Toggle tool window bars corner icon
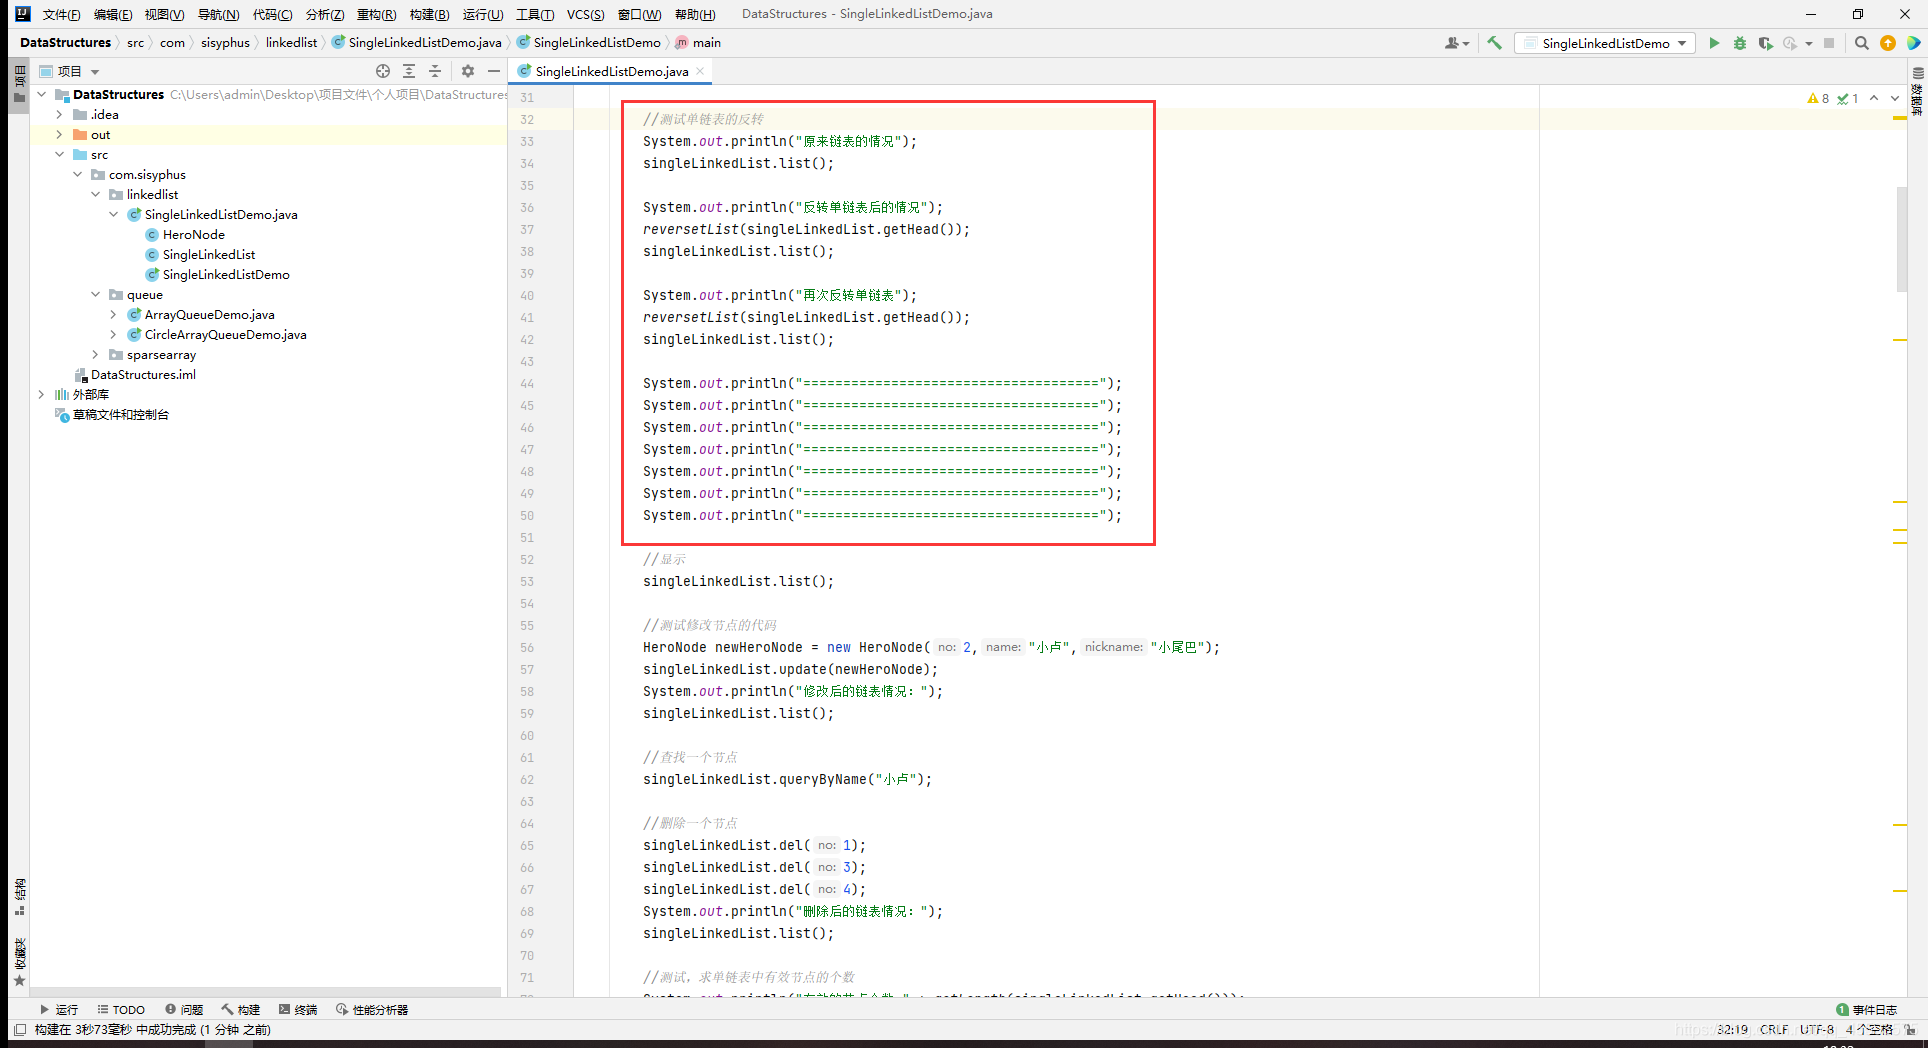This screenshot has height=1048, width=1928. point(20,1029)
